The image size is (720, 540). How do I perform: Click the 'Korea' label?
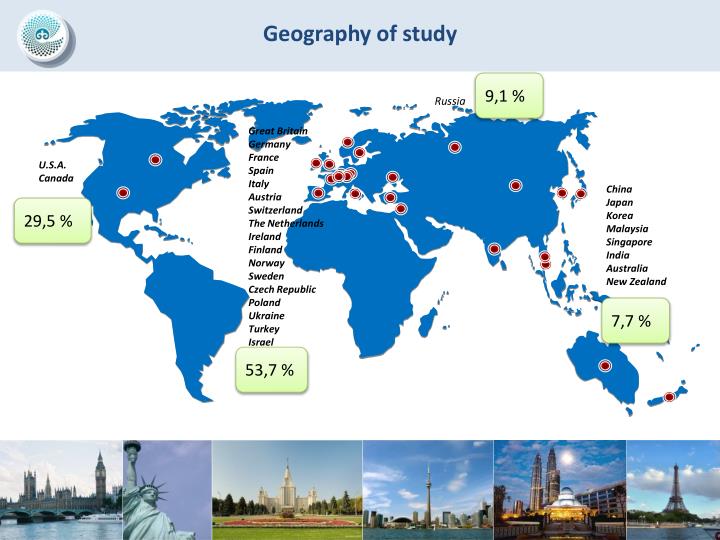click(x=619, y=216)
